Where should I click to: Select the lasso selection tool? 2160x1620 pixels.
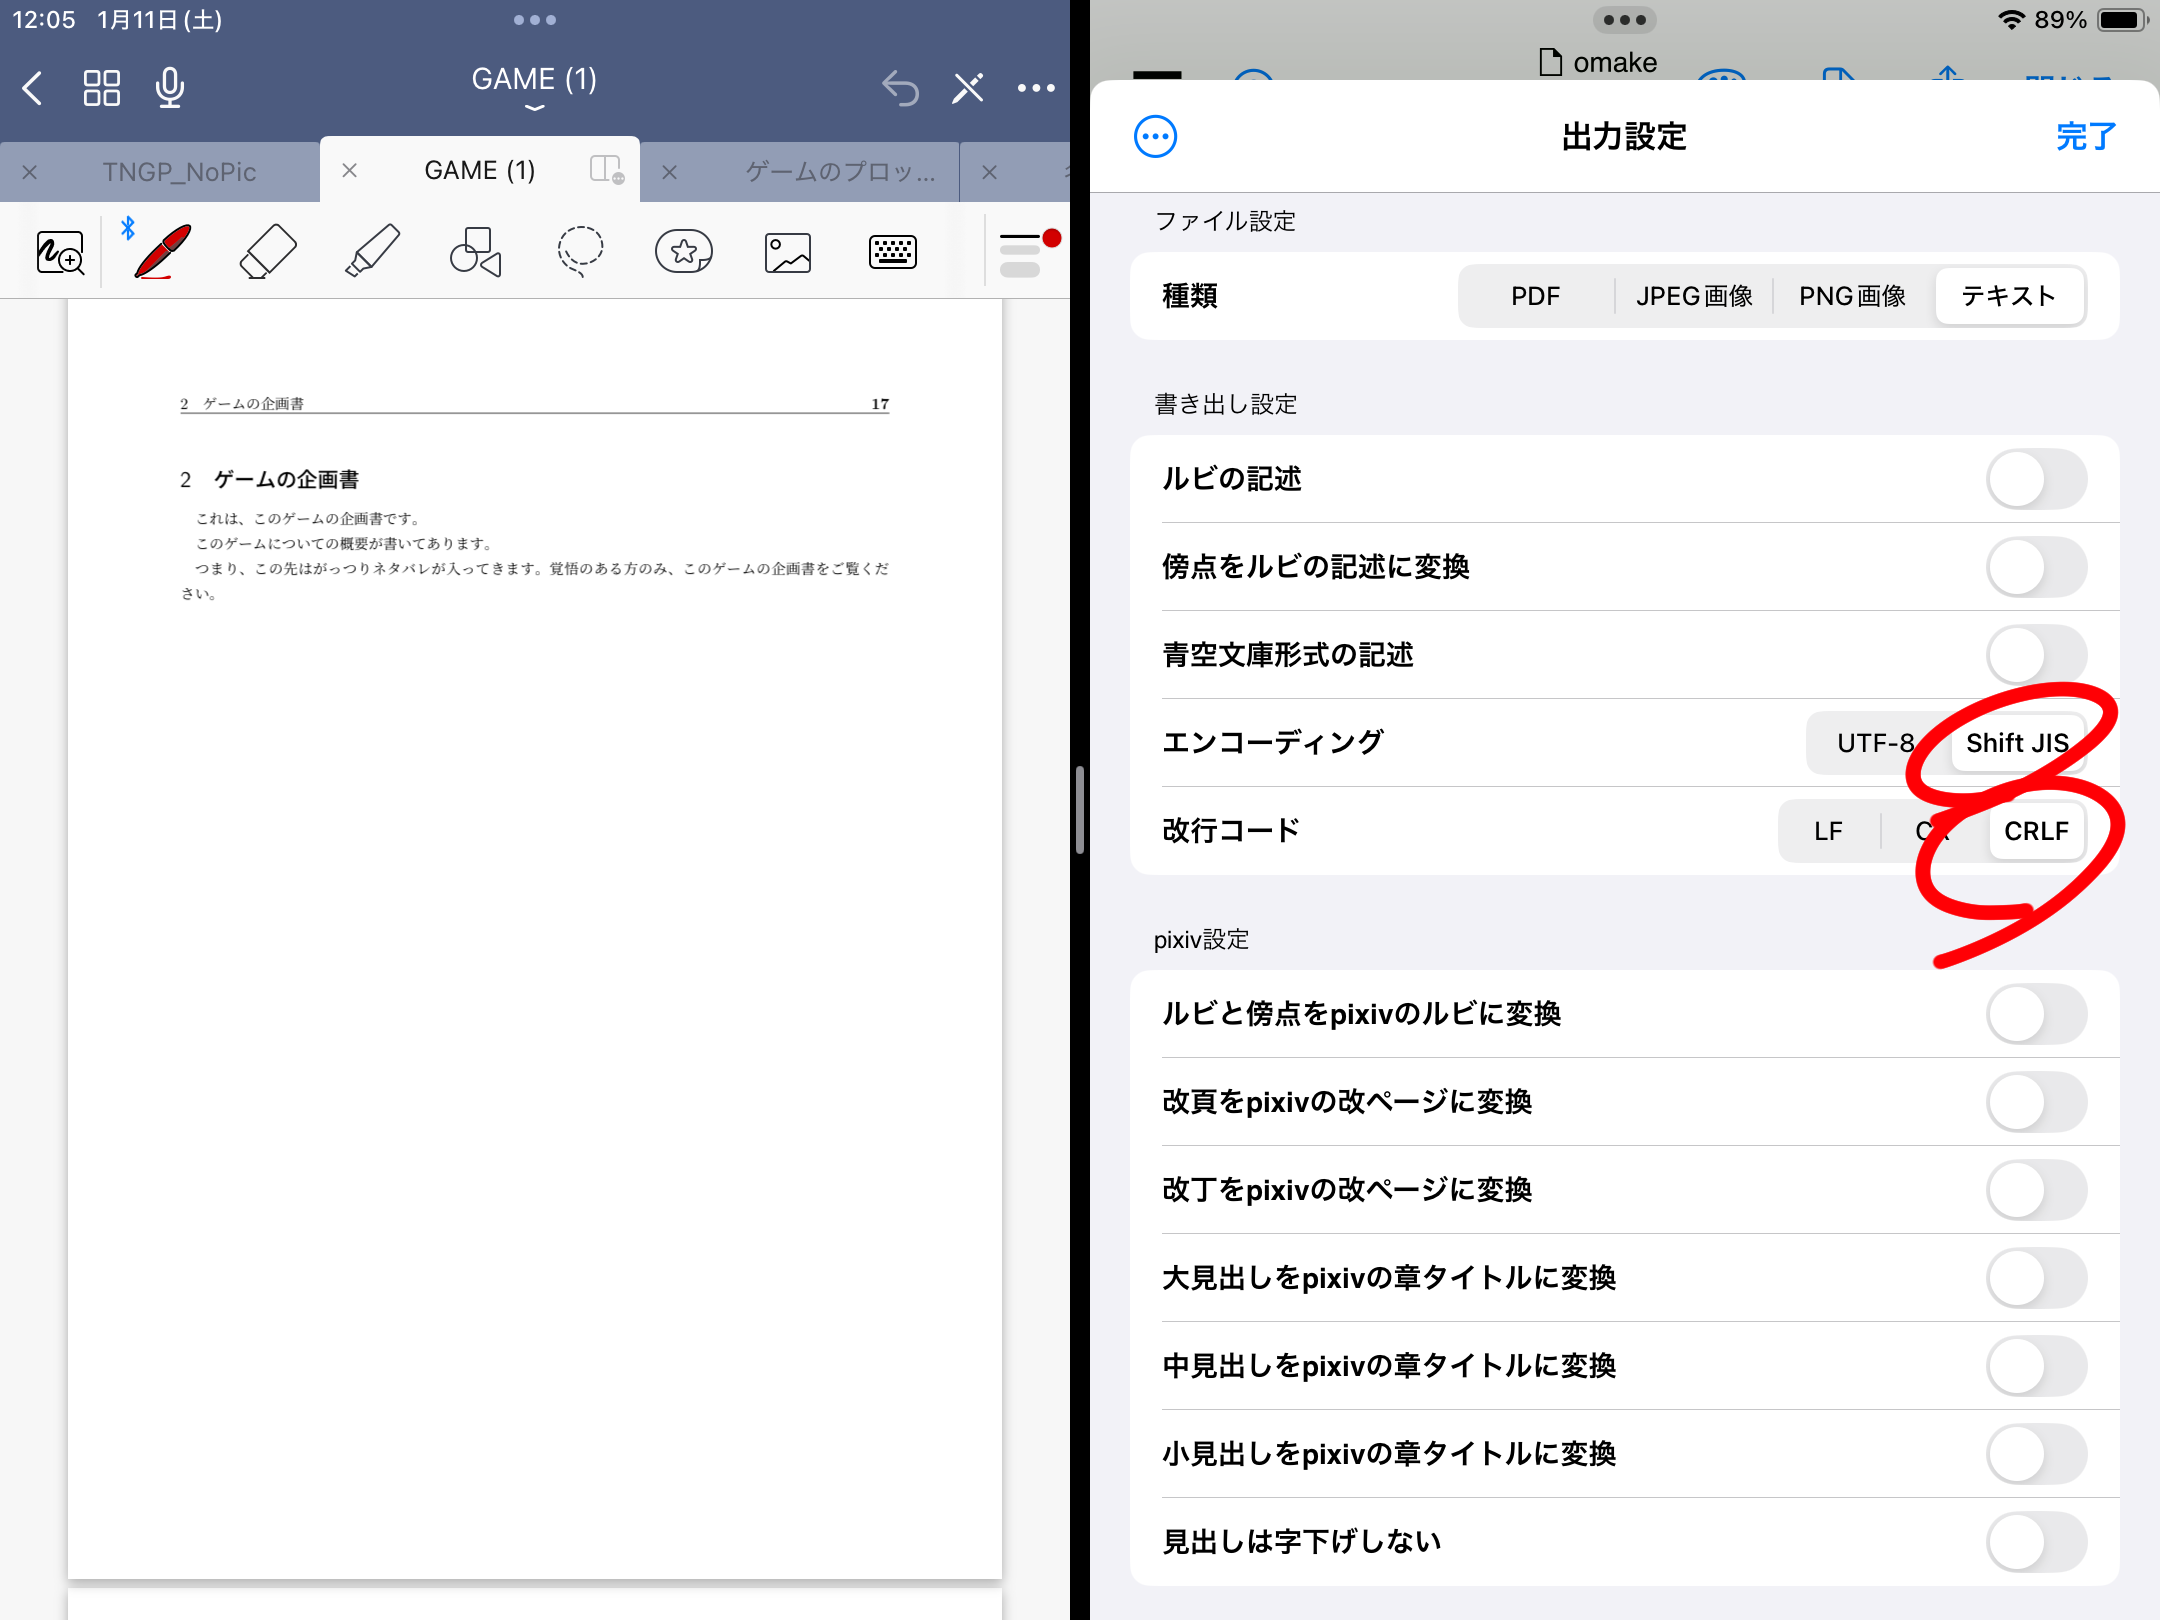coord(580,252)
